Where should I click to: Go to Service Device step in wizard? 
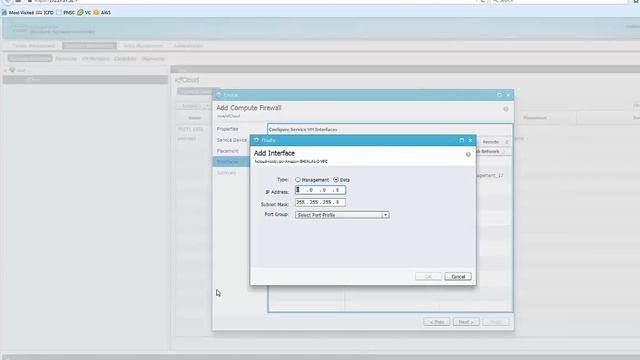231,140
